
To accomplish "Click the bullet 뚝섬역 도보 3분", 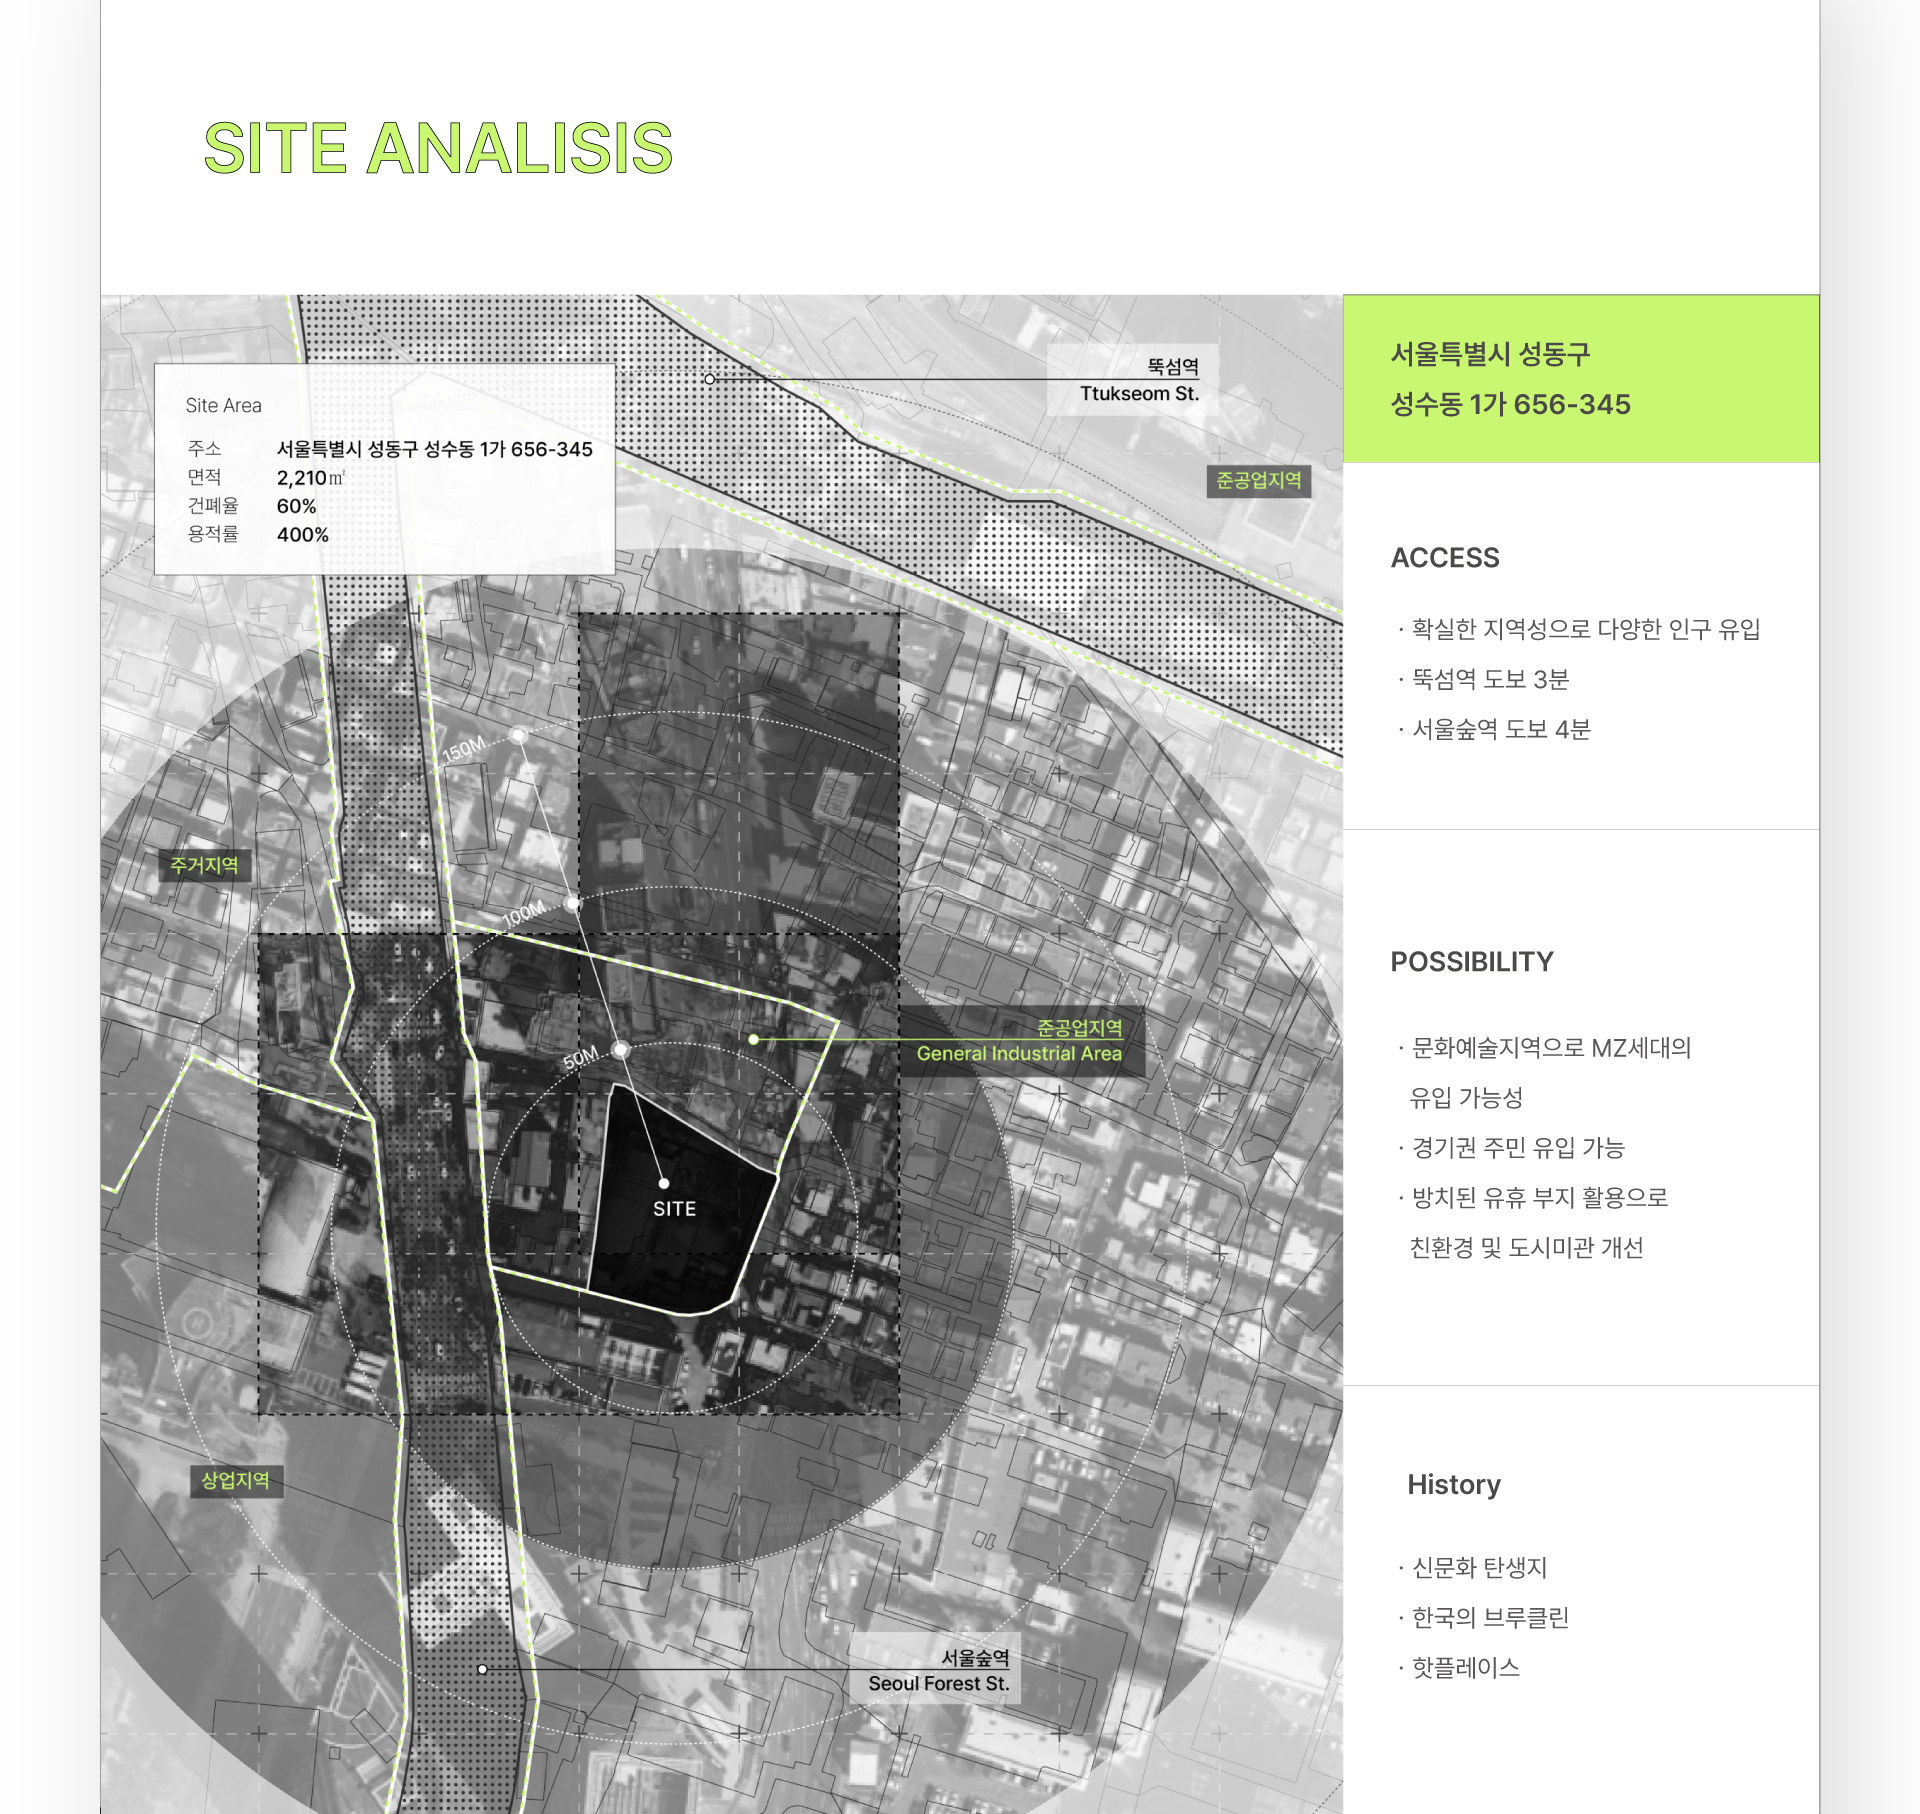I will (1483, 679).
